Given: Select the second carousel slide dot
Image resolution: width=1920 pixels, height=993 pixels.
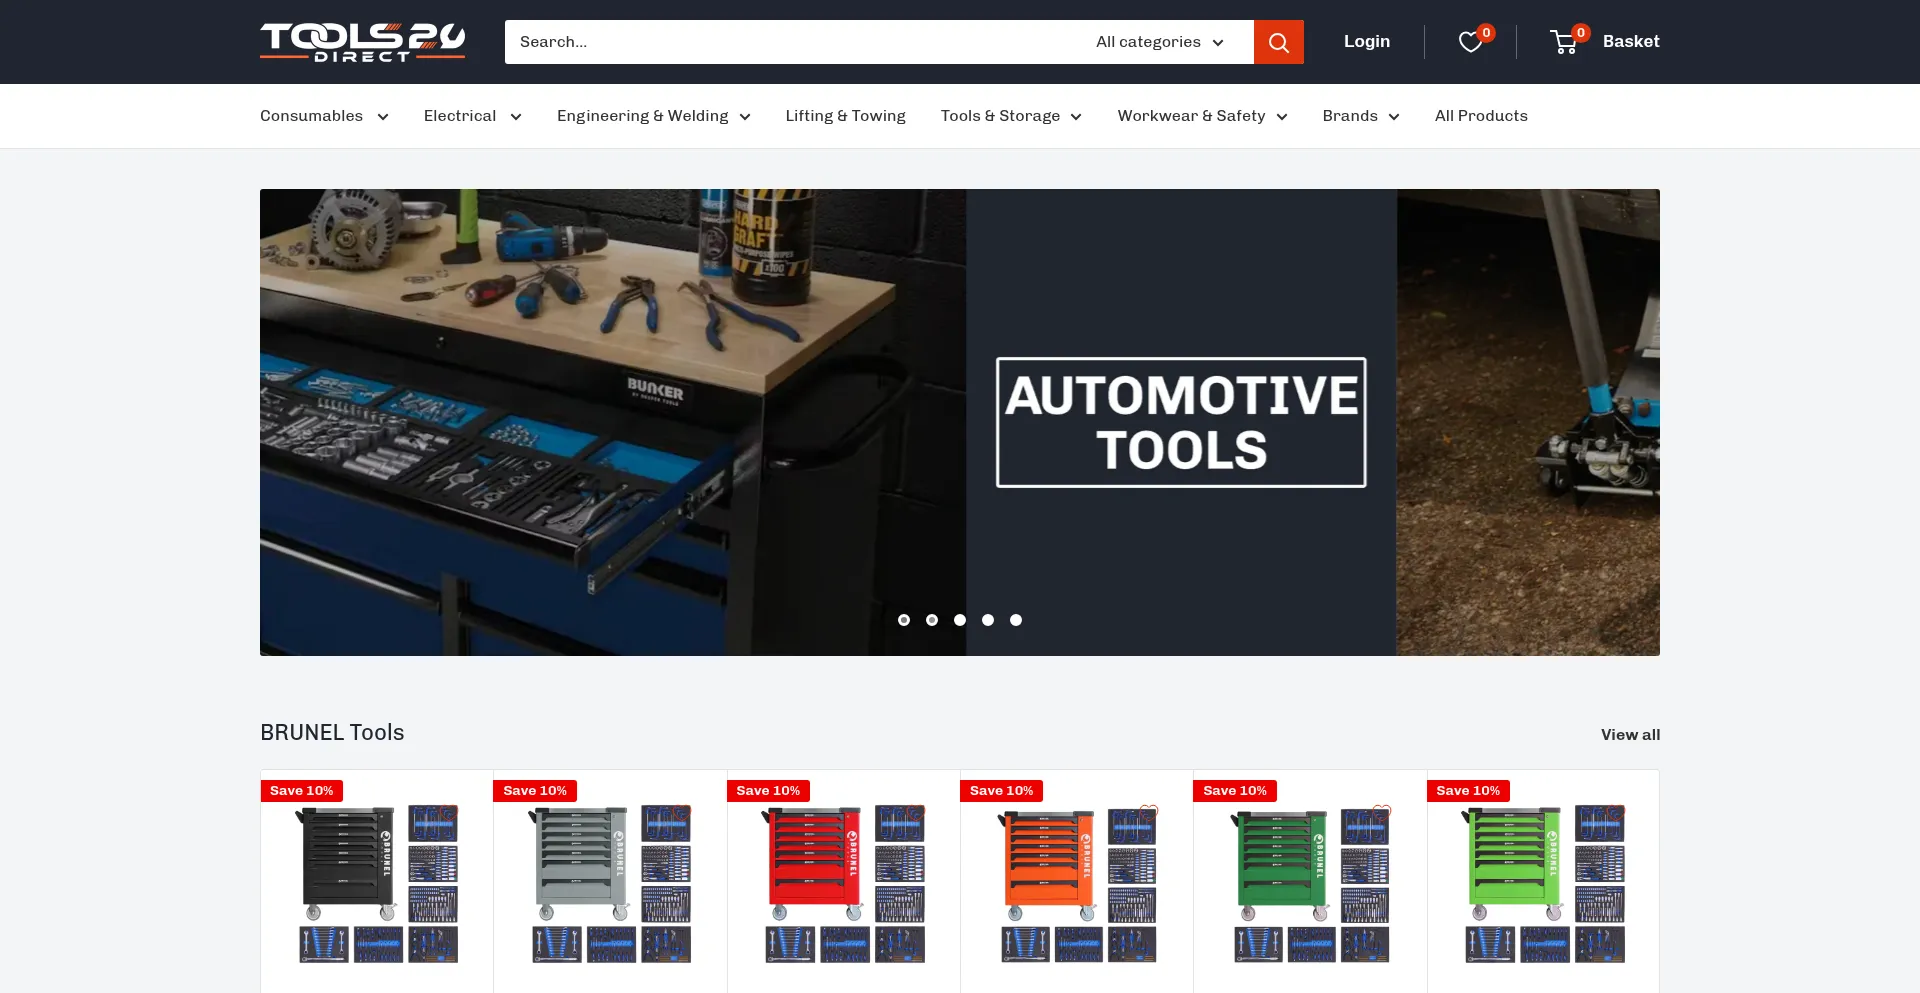Looking at the screenshot, I should point(932,620).
